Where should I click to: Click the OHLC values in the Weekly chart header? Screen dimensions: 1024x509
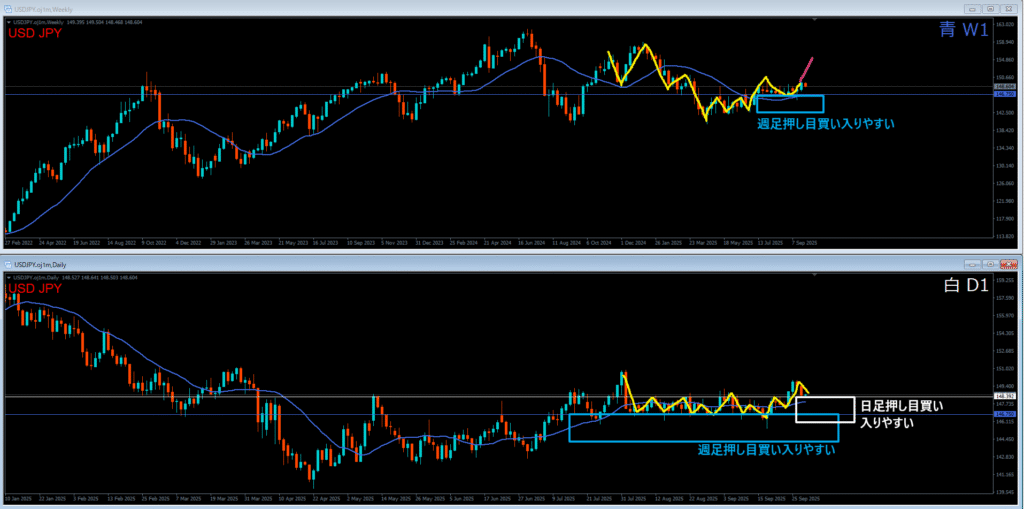point(104,22)
